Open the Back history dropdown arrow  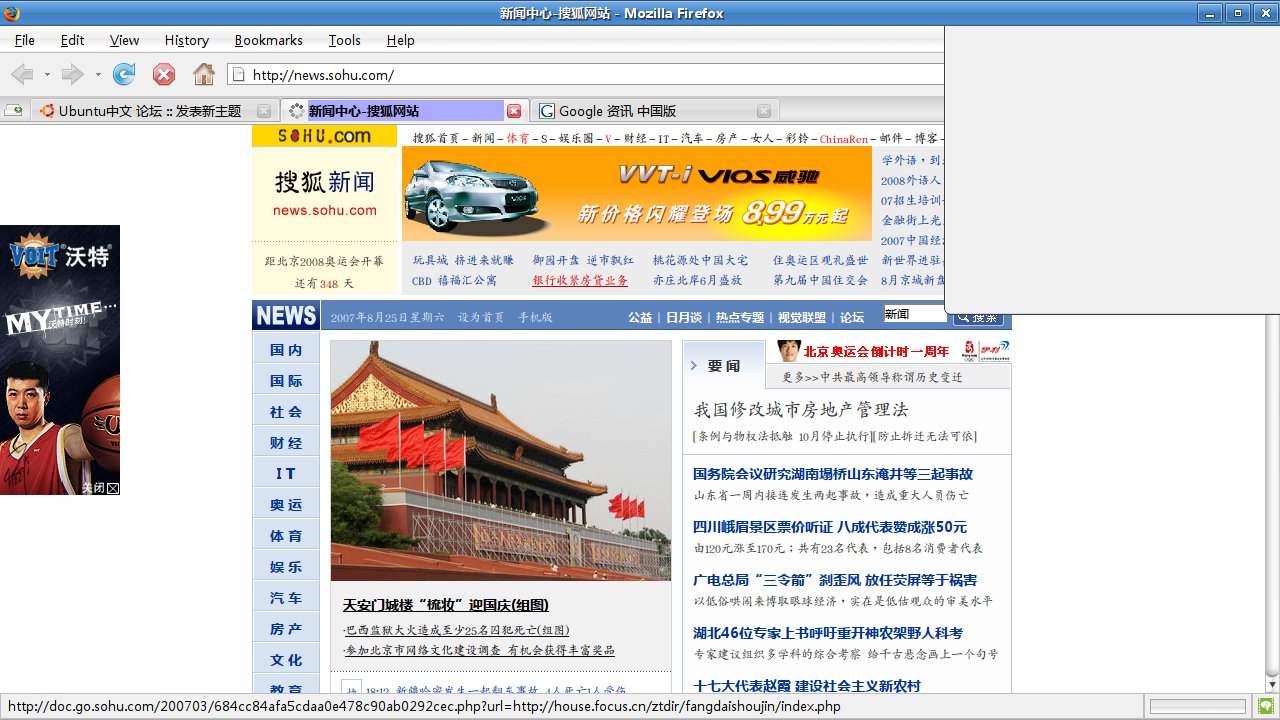45,75
